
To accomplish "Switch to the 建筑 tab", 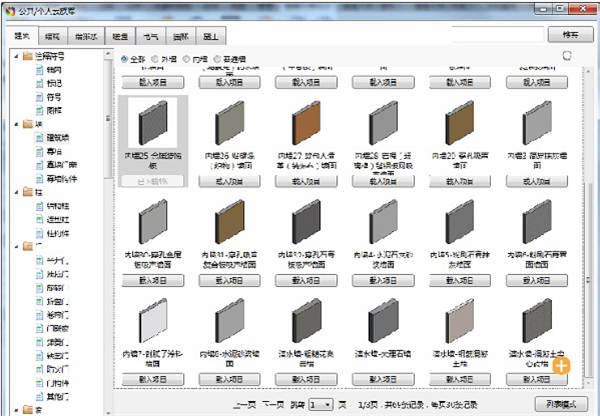I will click(22, 35).
